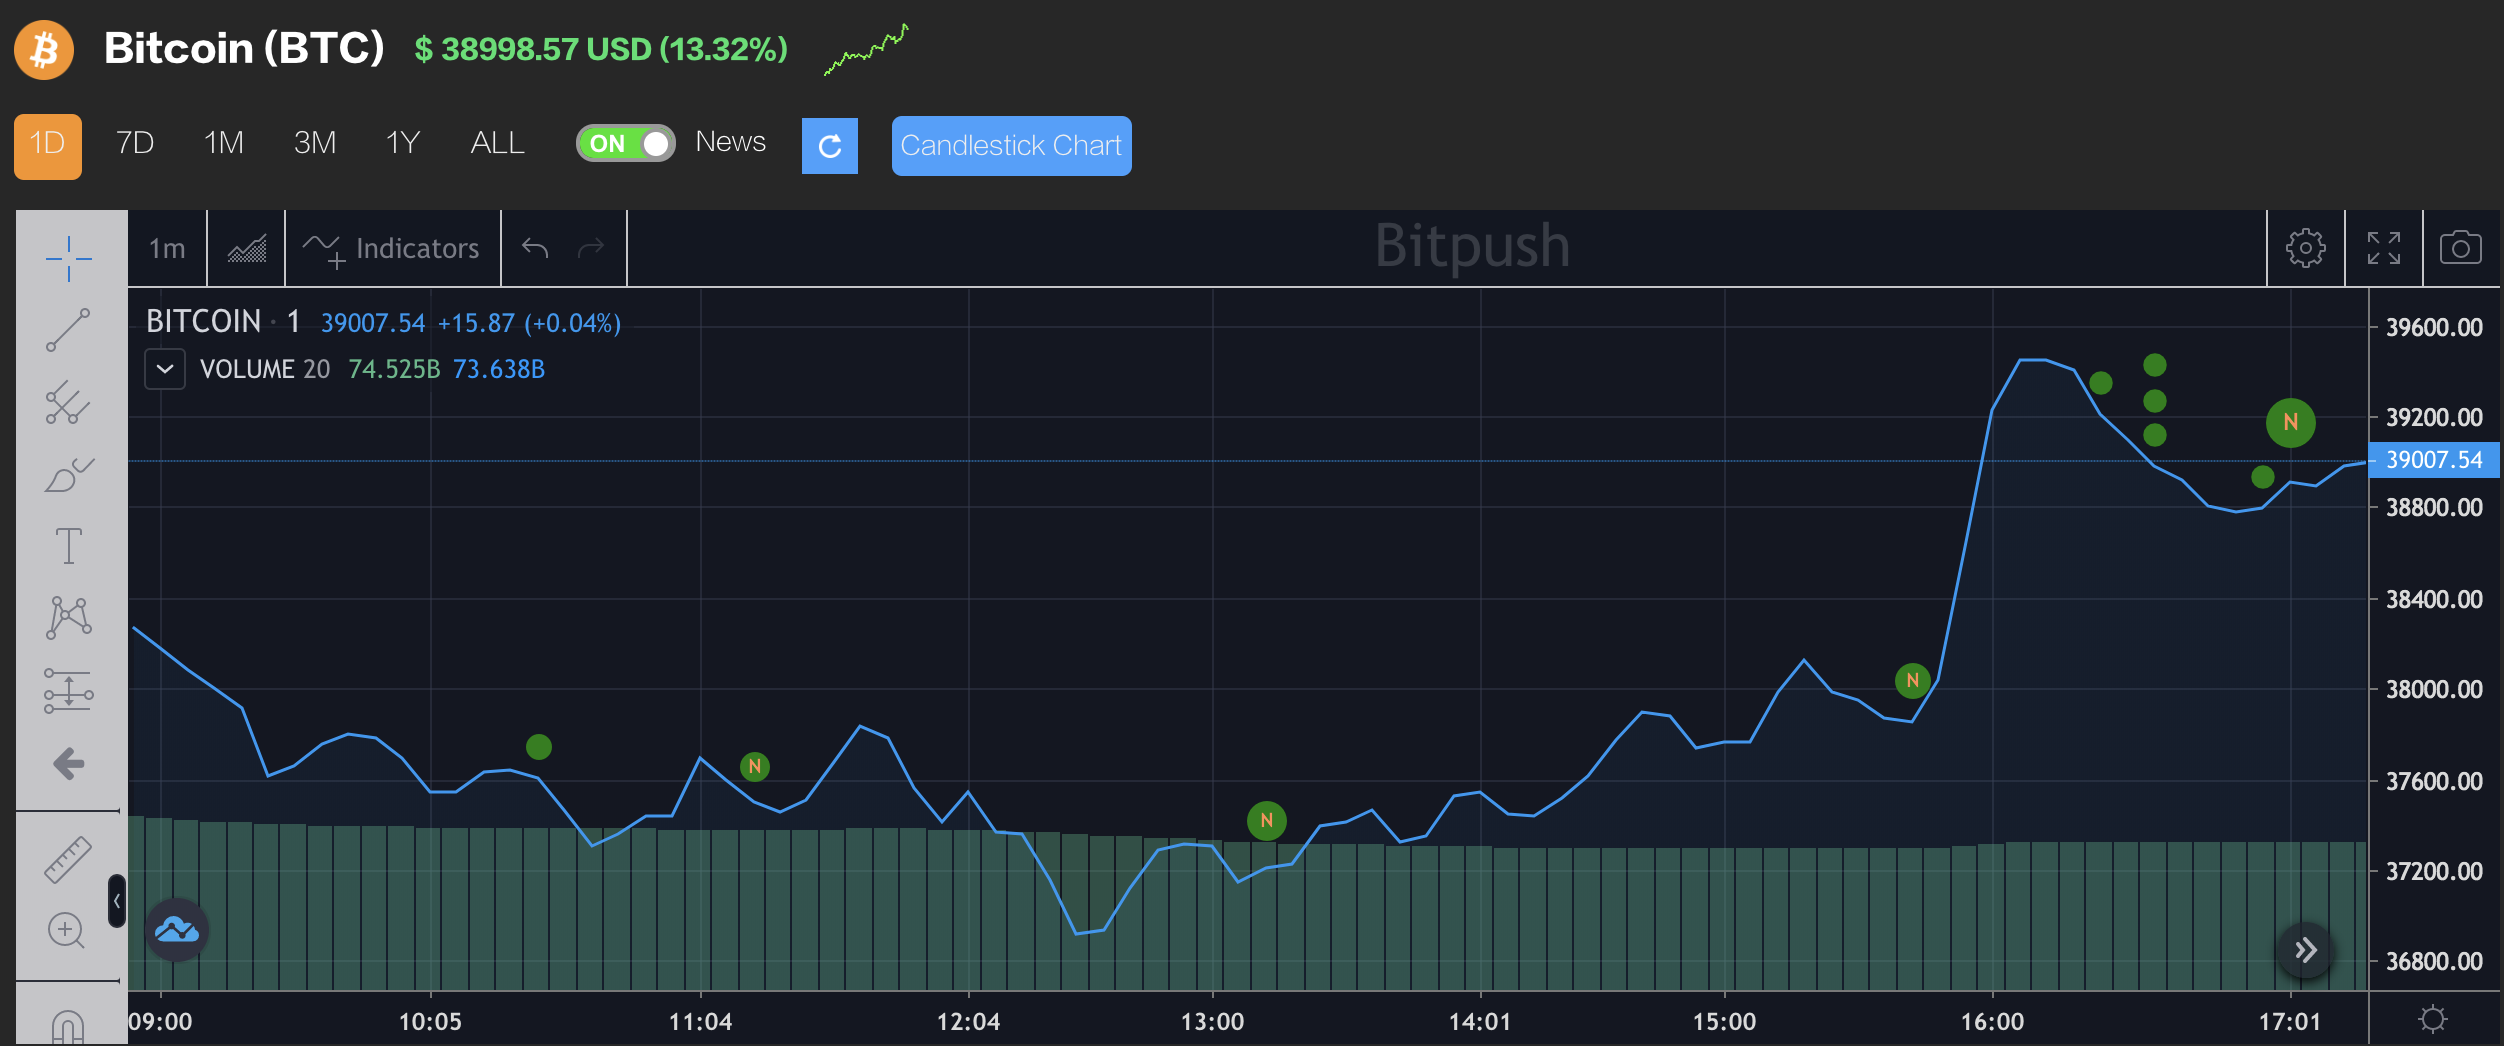Click the Candlestick Chart button

click(1011, 146)
